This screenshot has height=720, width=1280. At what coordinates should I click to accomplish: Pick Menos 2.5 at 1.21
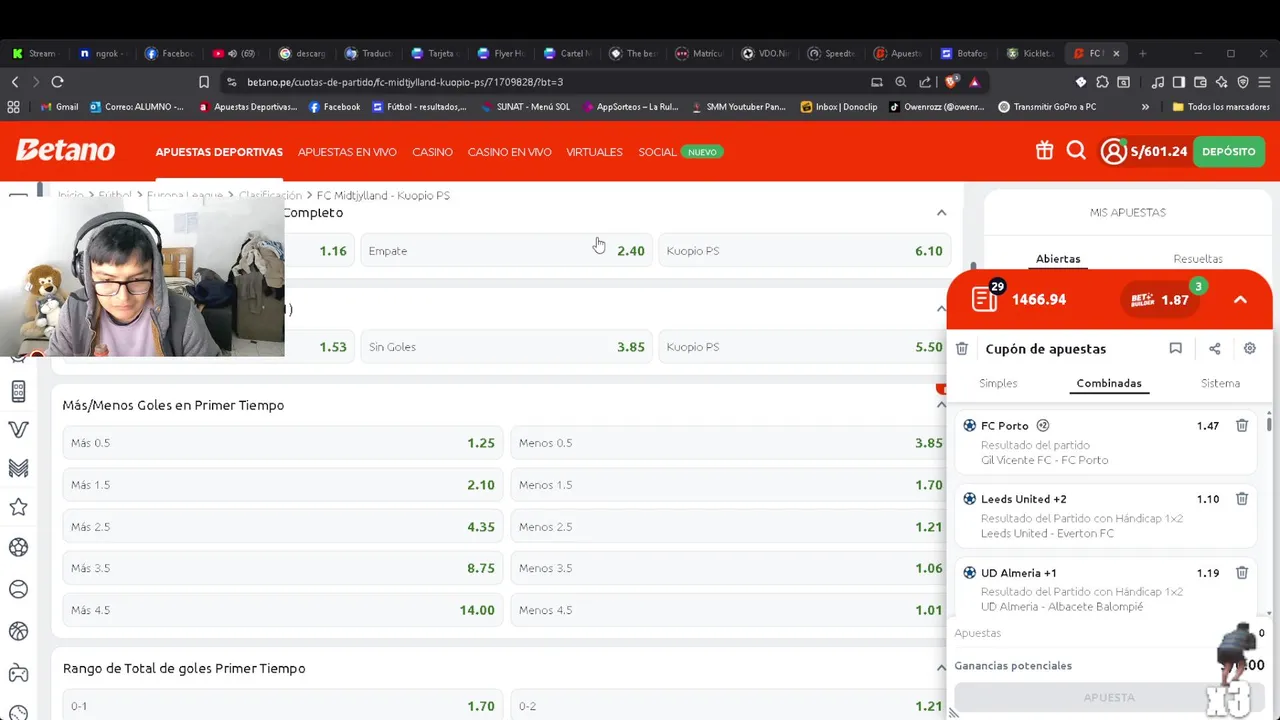tap(730, 527)
